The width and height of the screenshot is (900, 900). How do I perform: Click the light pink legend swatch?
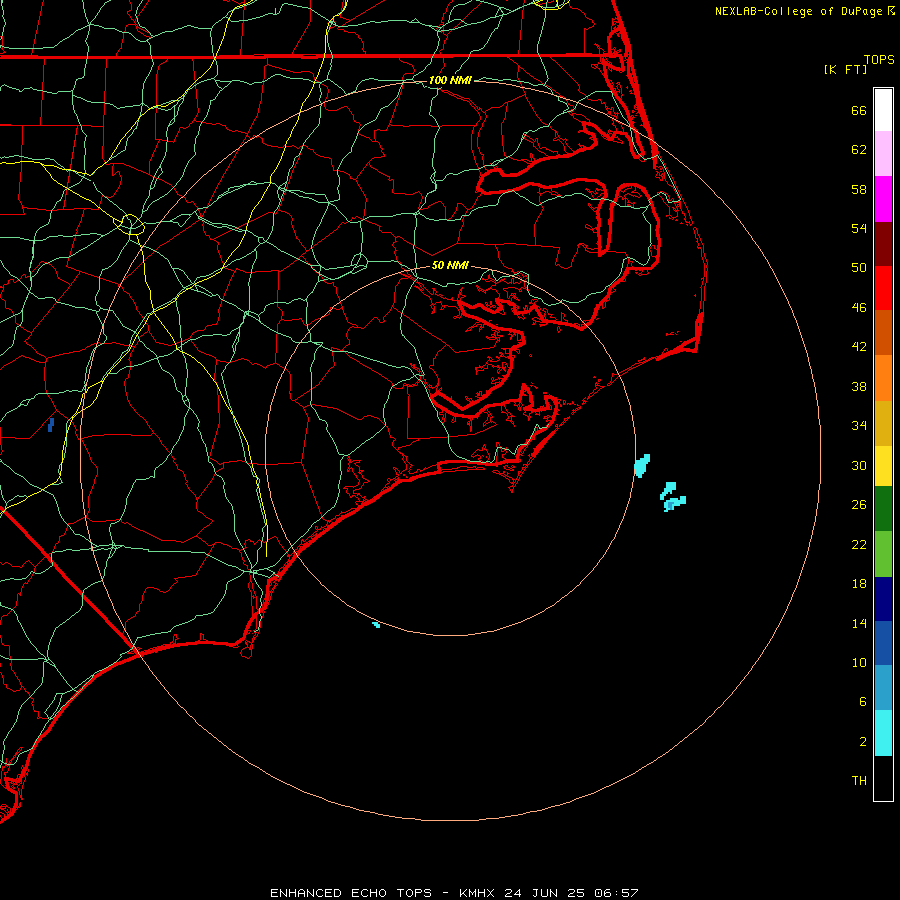pyautogui.click(x=883, y=153)
